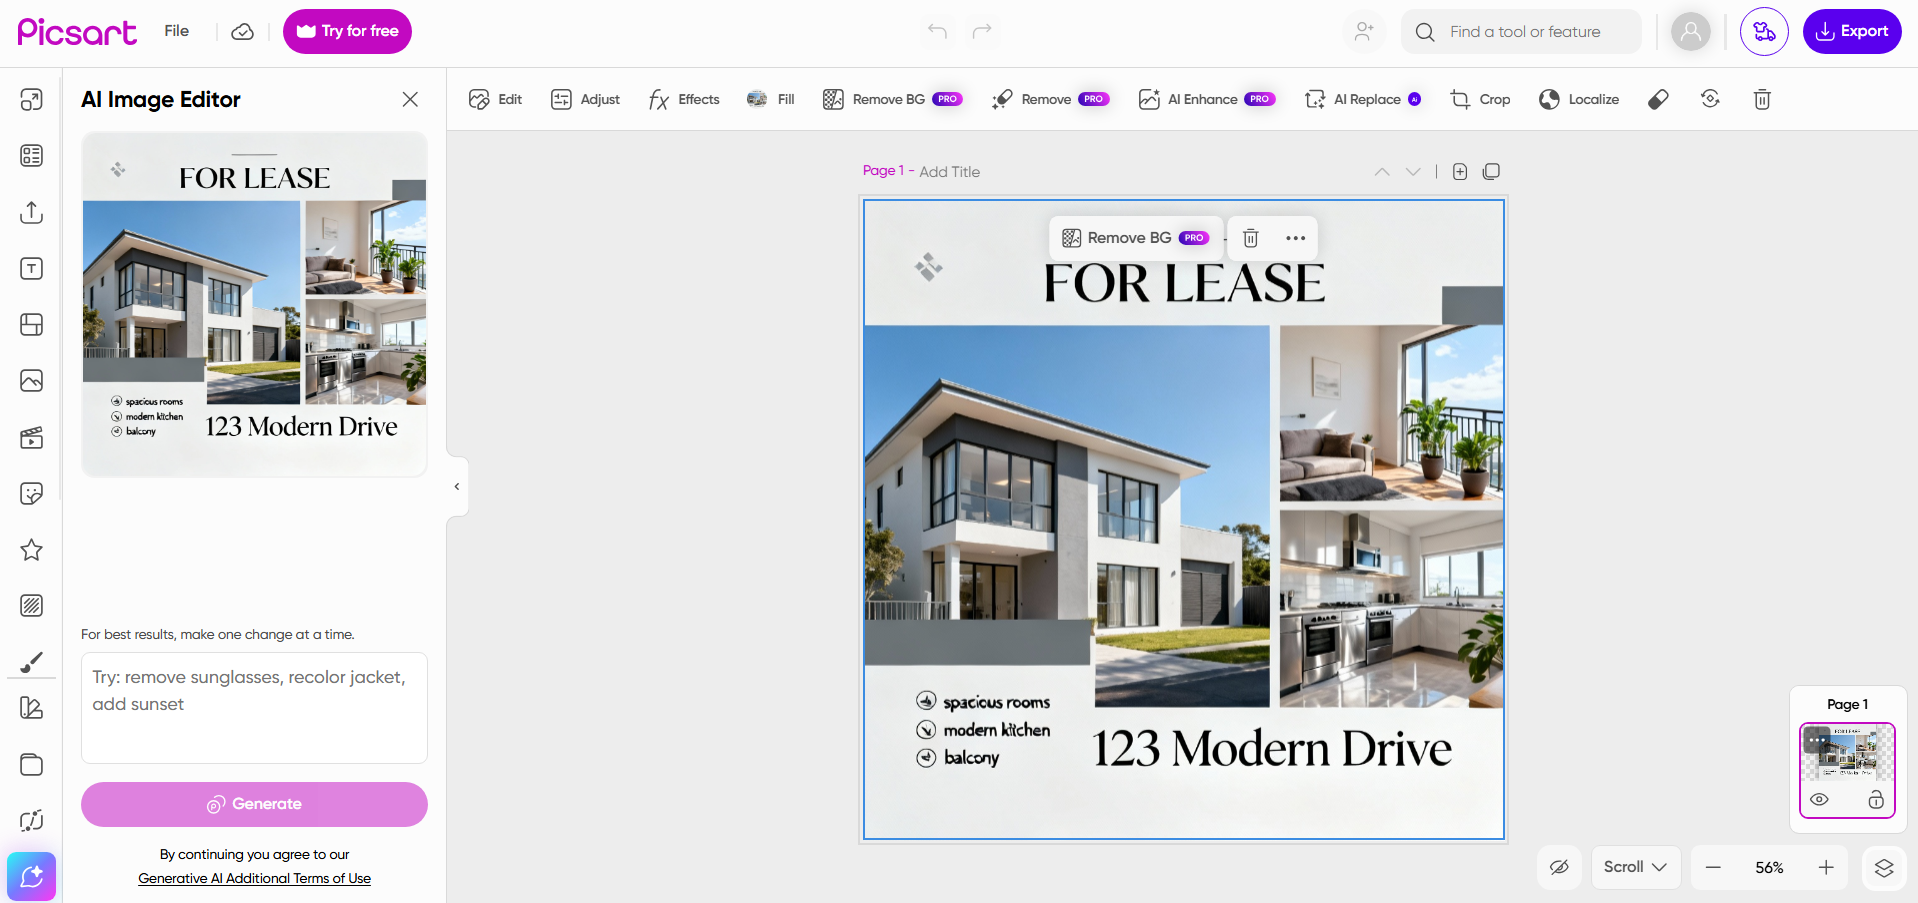
Task: Select the Remove PRO object tool
Action: tap(1050, 99)
